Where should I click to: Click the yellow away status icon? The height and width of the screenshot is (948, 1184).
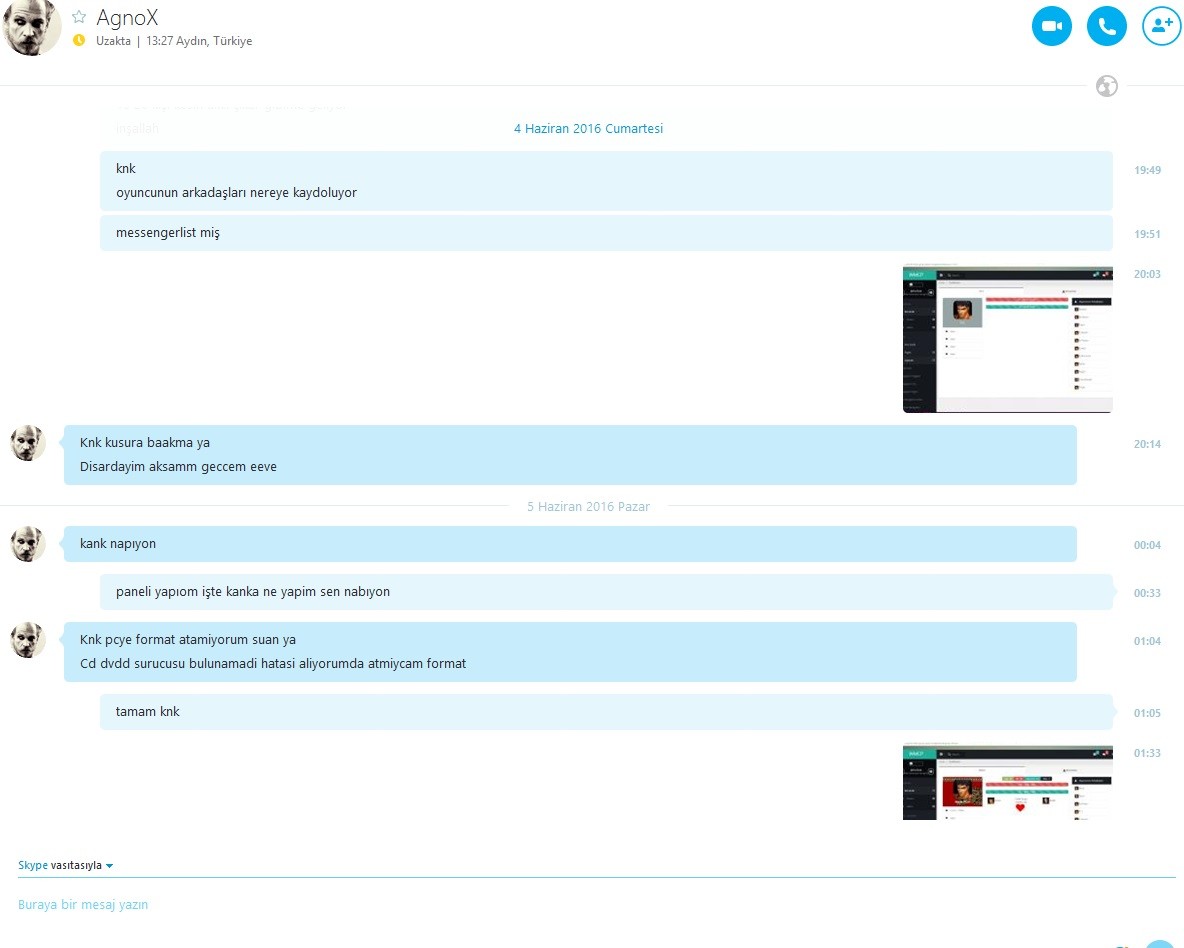pyautogui.click(x=79, y=40)
